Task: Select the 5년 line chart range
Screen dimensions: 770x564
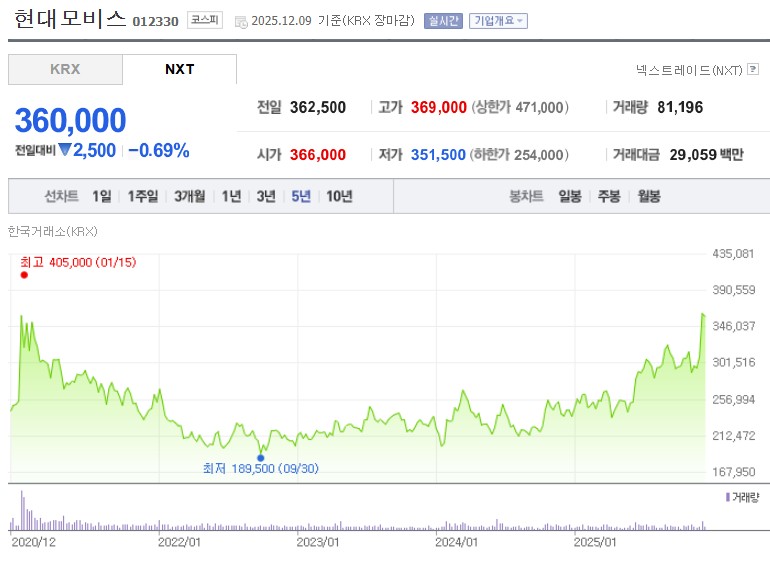Action: [301, 196]
